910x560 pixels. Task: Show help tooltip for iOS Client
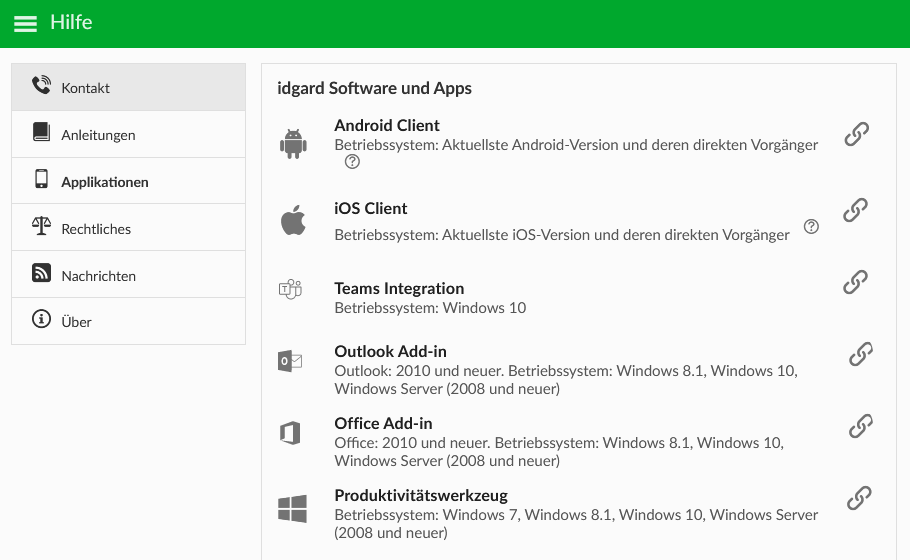click(811, 226)
